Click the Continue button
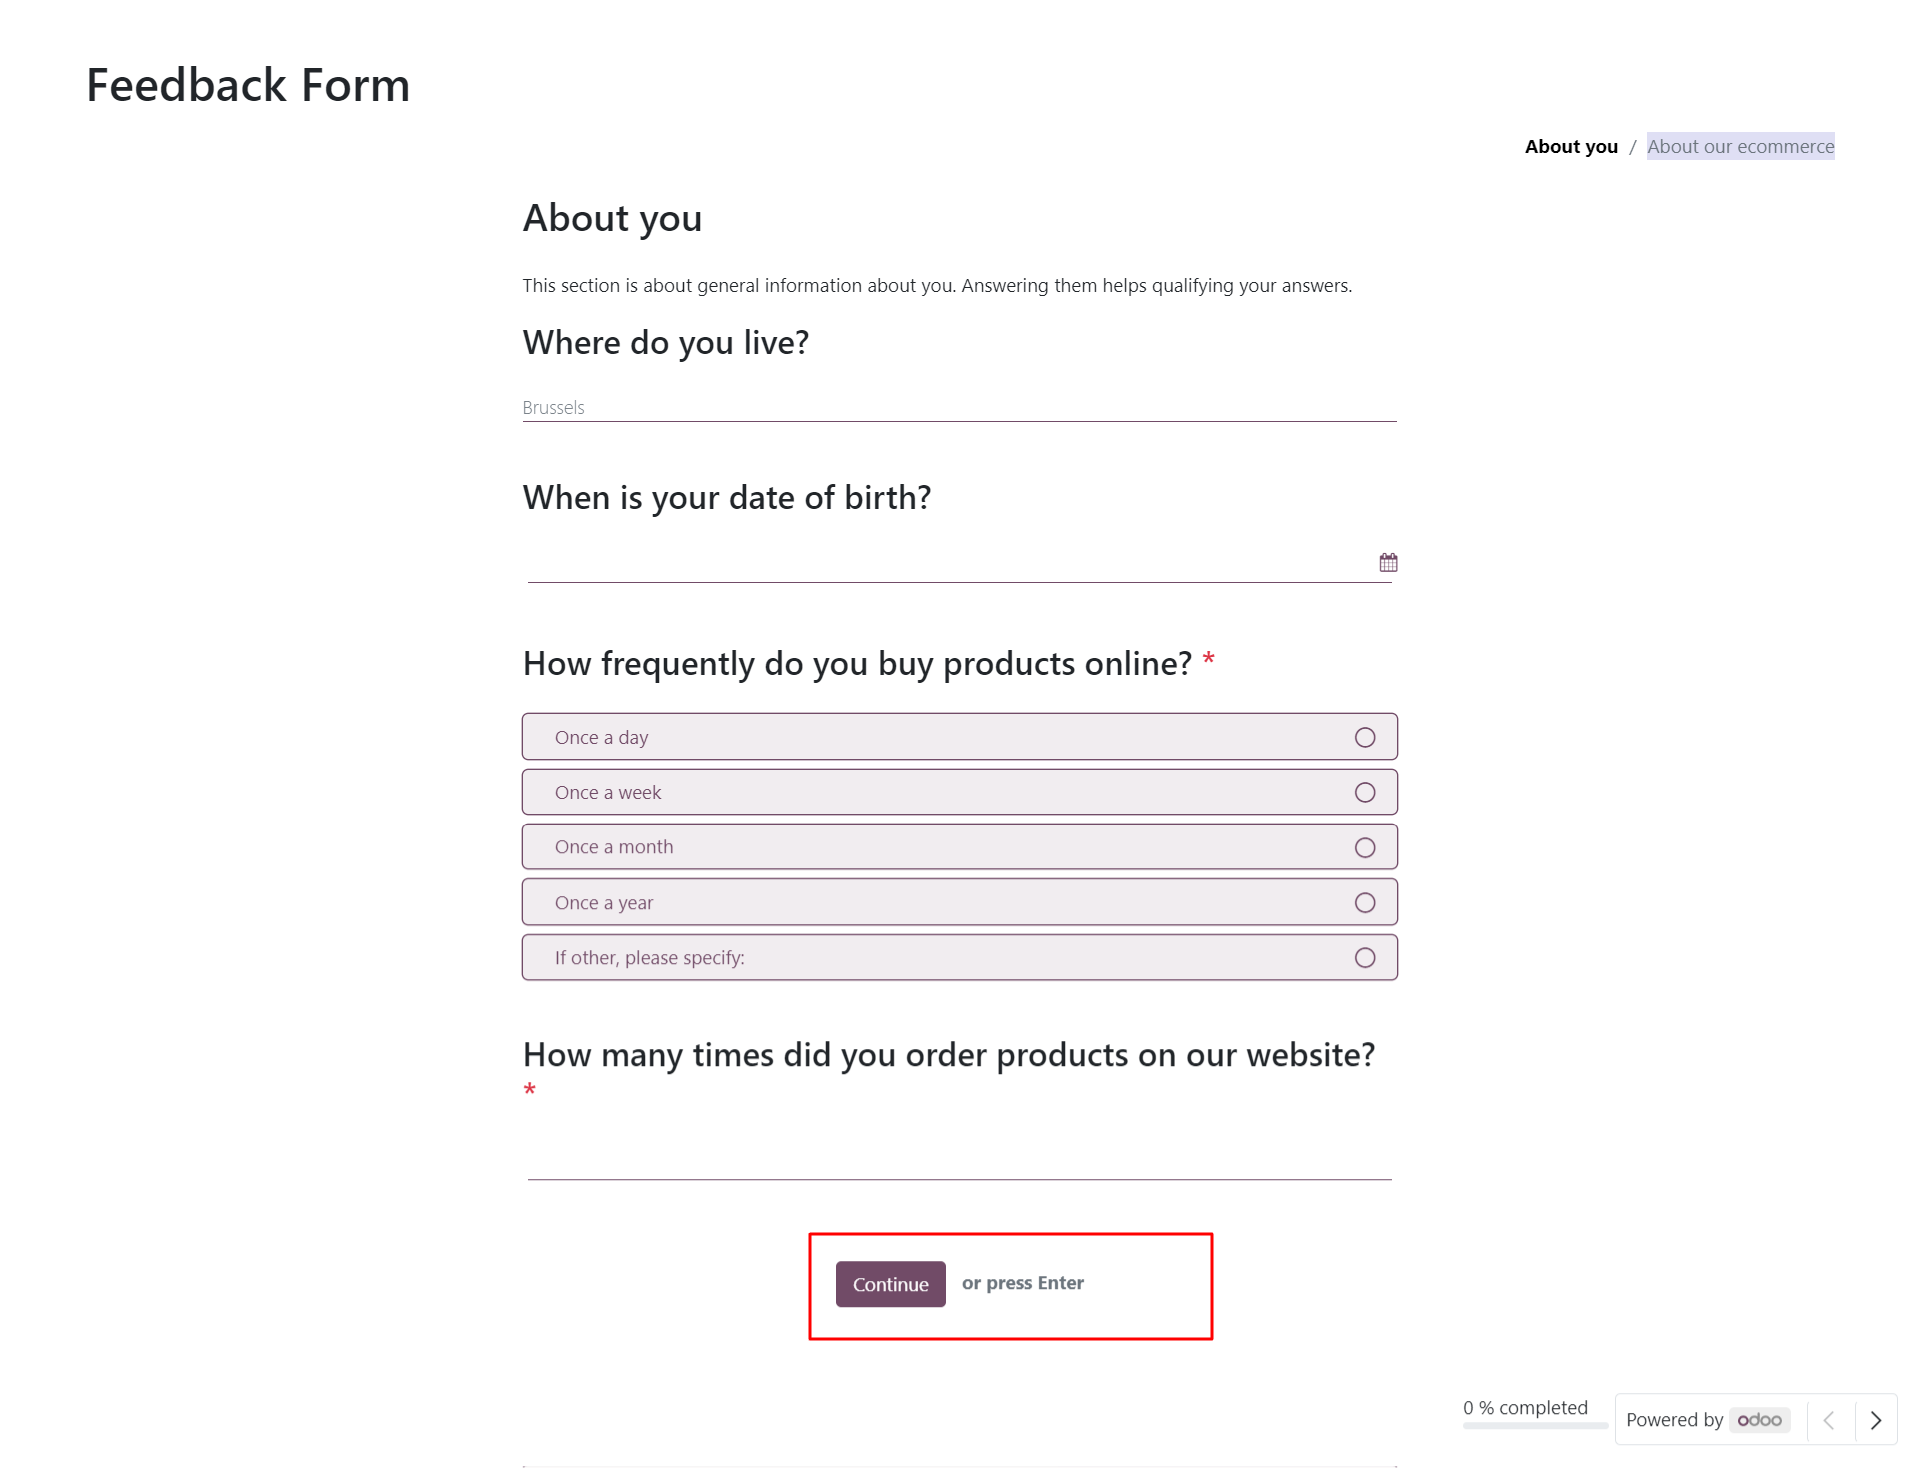This screenshot has width=1920, height=1468. point(890,1284)
